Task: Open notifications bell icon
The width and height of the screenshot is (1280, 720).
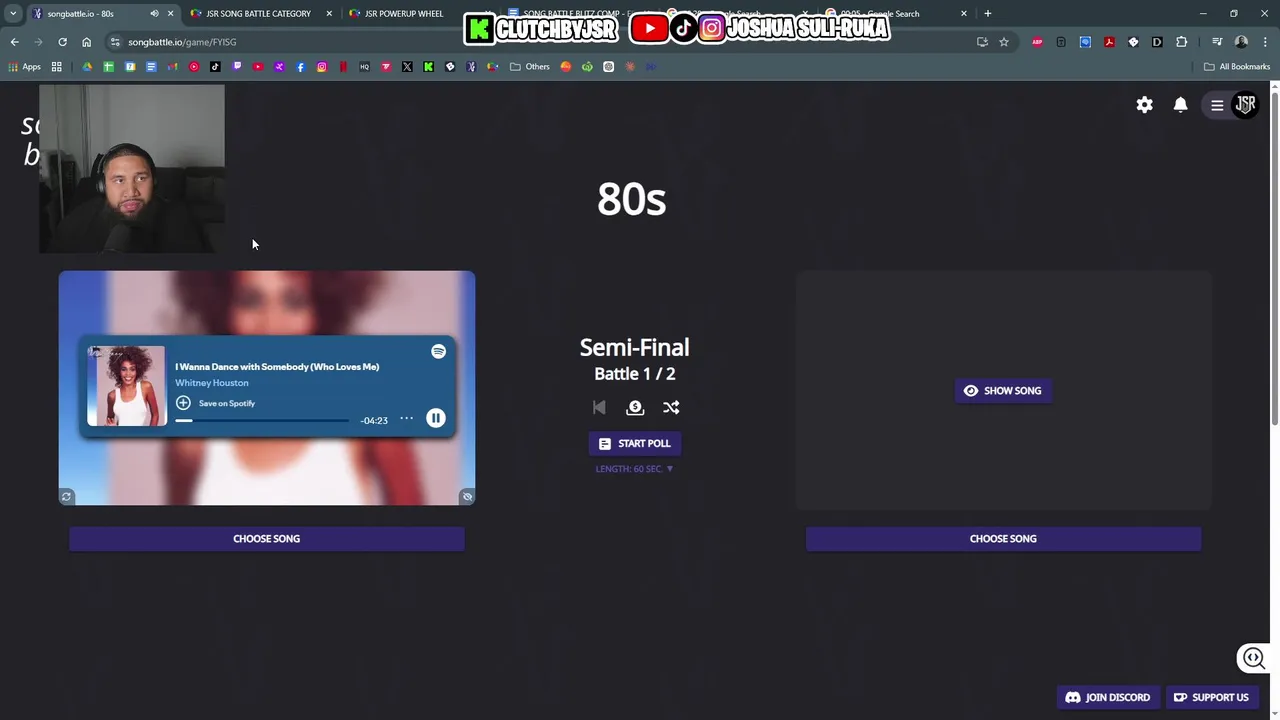Action: pyautogui.click(x=1181, y=105)
